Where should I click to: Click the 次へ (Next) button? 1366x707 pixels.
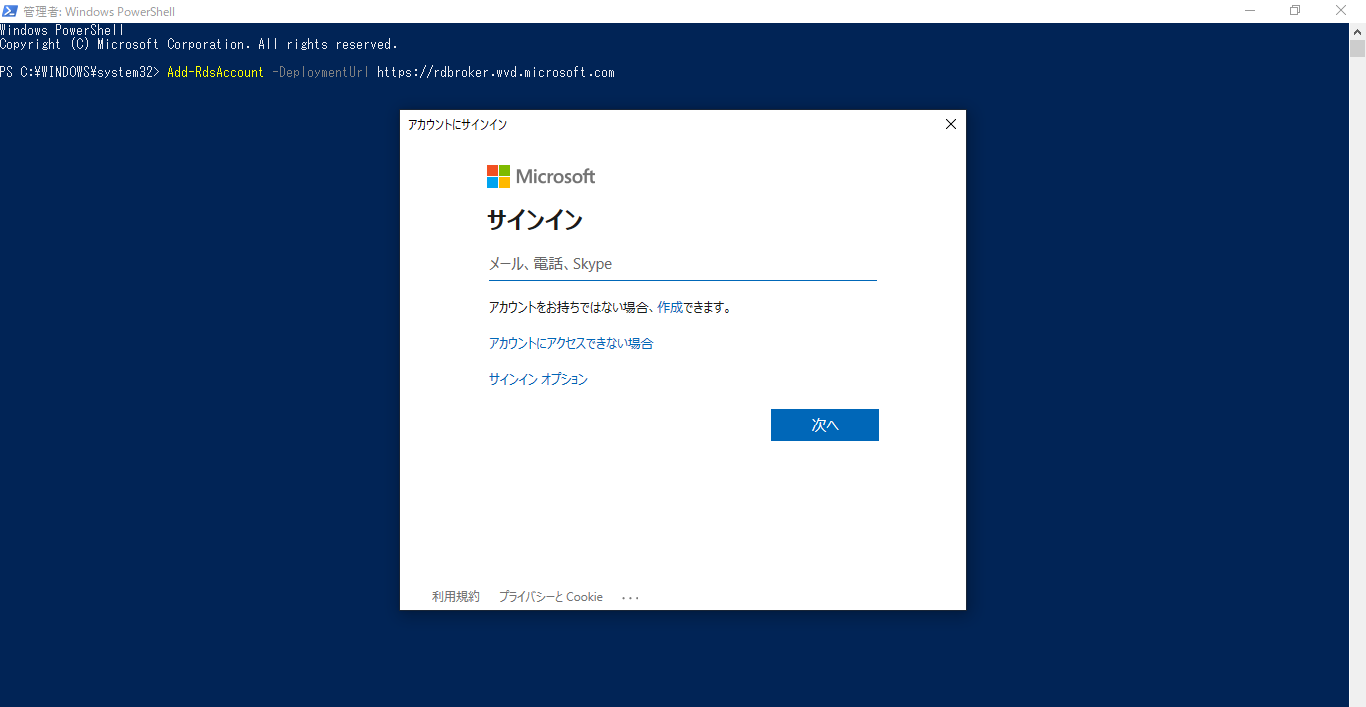coord(824,425)
